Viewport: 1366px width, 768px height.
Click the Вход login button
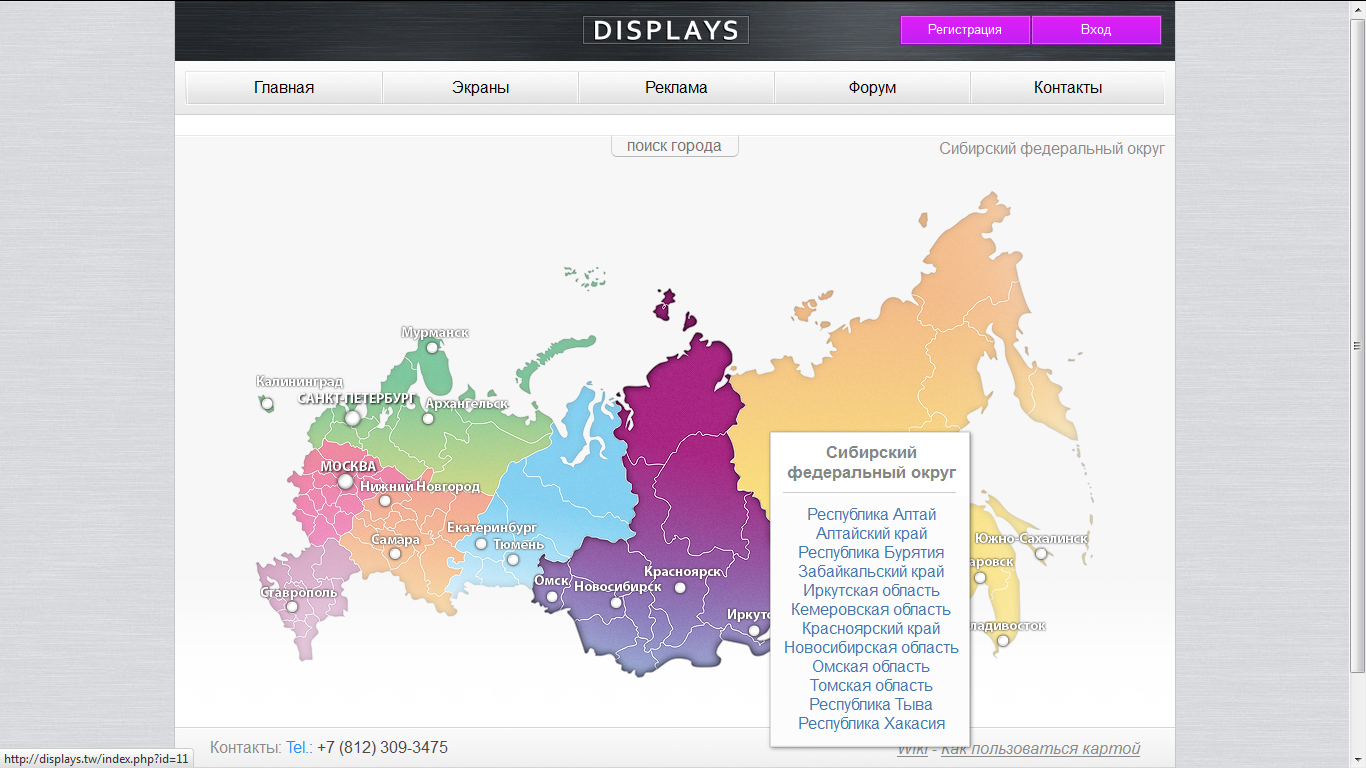tap(1096, 30)
